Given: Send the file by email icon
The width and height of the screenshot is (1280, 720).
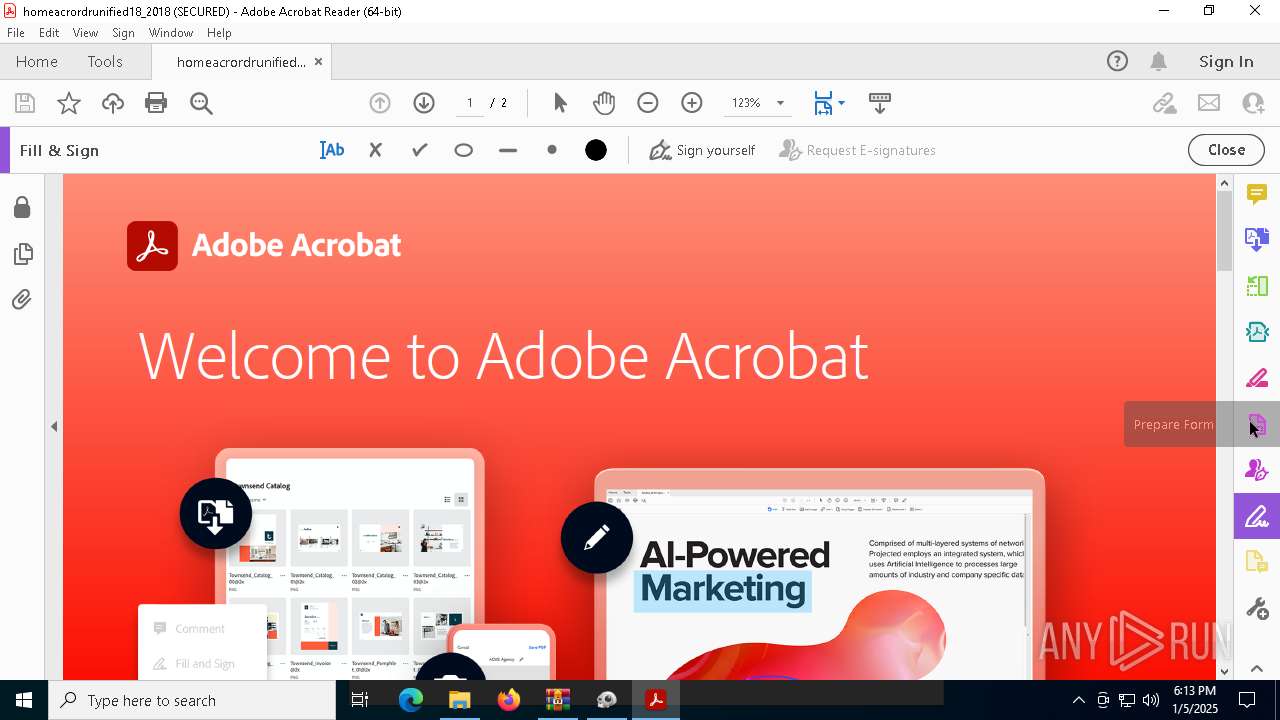Looking at the screenshot, I should pyautogui.click(x=1209, y=103).
